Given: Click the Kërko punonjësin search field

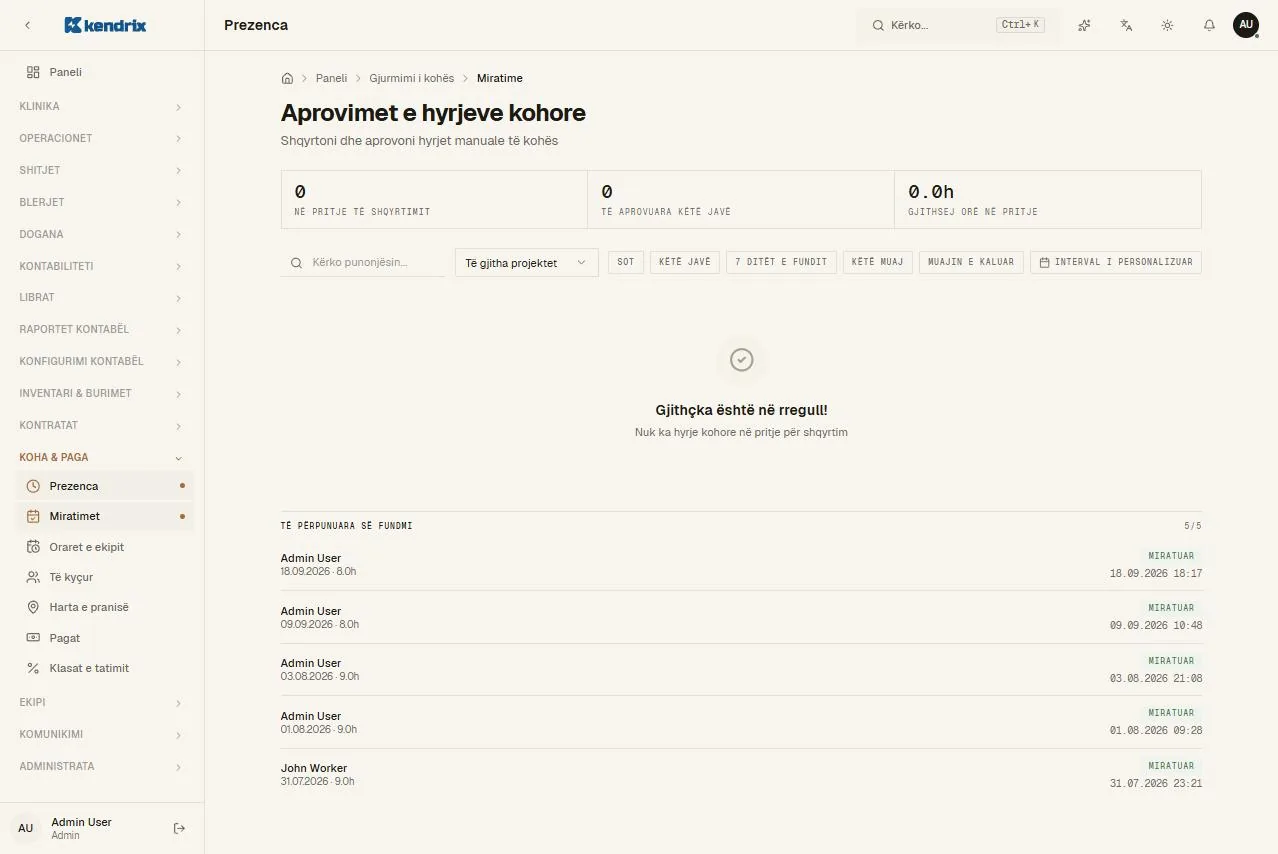Looking at the screenshot, I should [363, 263].
